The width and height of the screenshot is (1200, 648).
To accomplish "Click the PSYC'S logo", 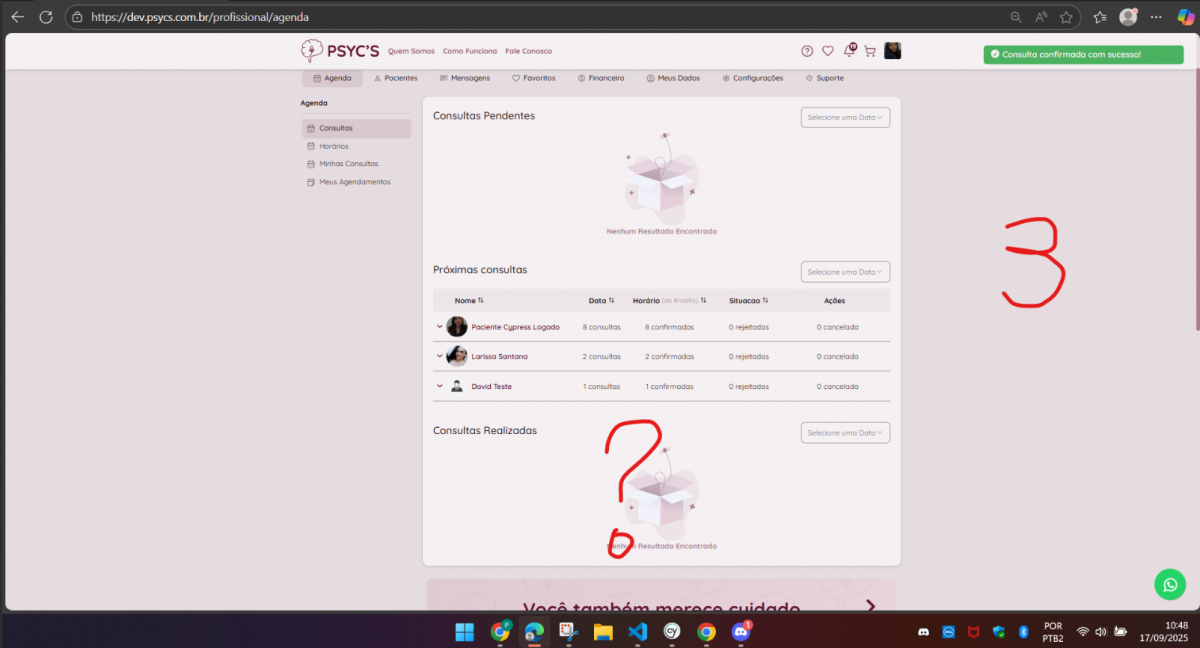I will (x=340, y=51).
